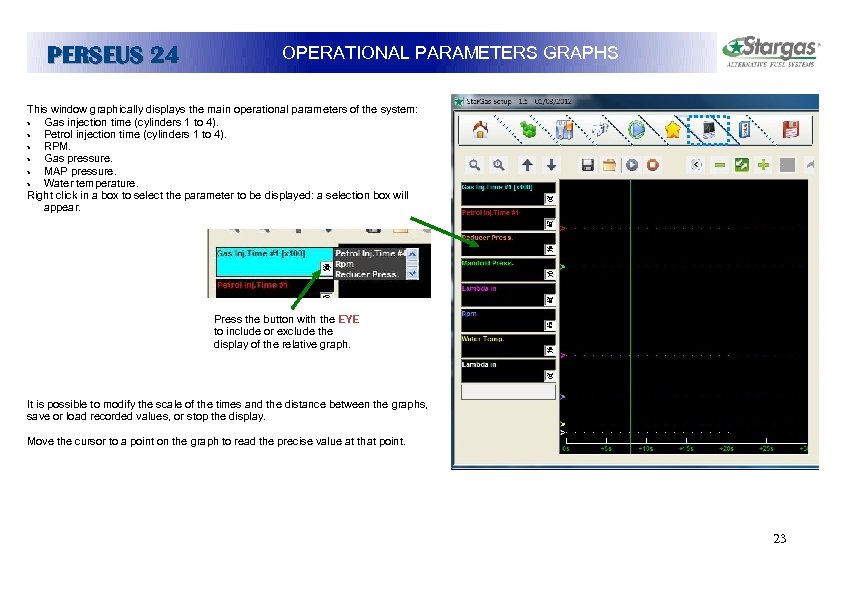This screenshot has height=595, width=842.
Task: Save recorded values with the grey floppy icon
Action: pyautogui.click(x=587, y=165)
